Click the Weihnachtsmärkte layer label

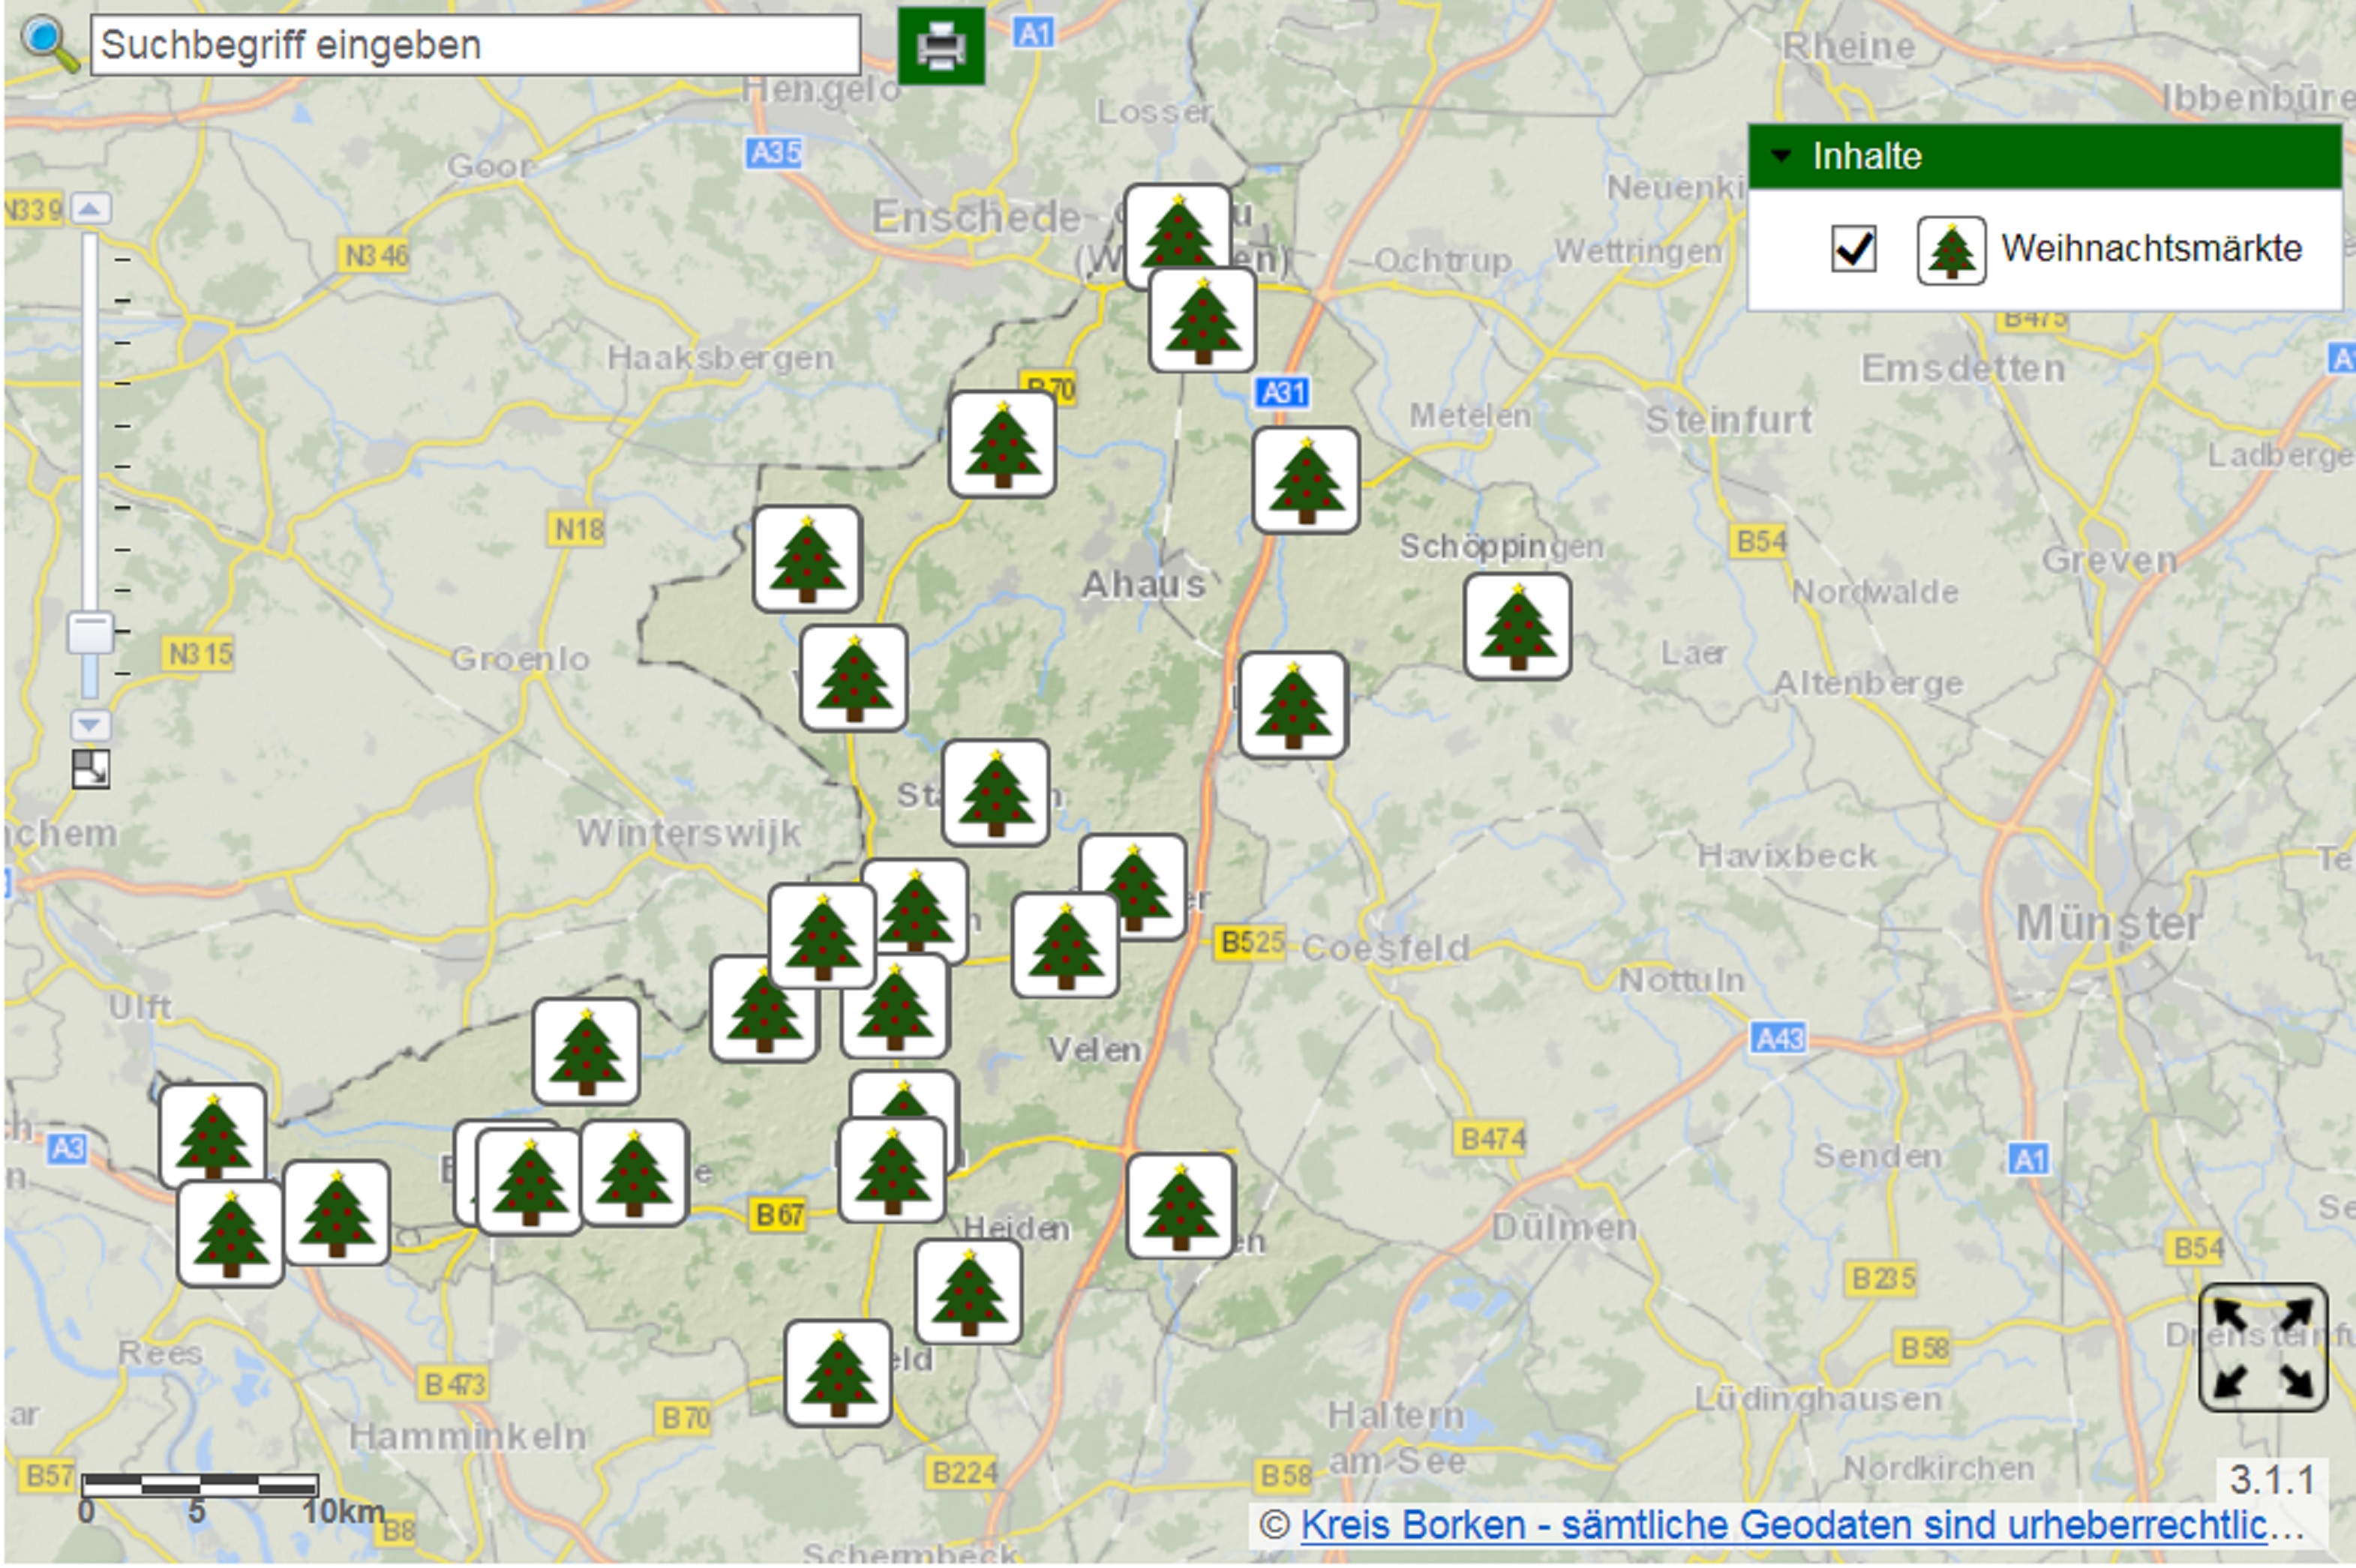tap(2151, 248)
